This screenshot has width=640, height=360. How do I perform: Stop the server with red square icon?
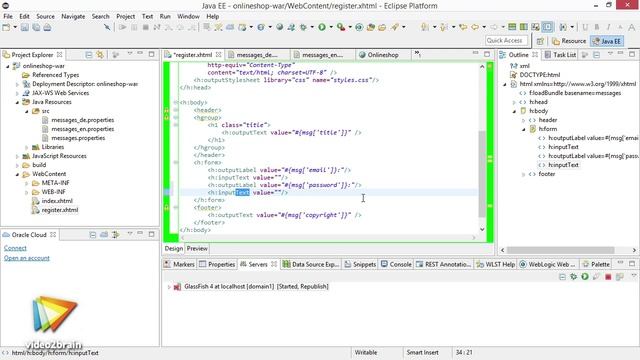608,277
